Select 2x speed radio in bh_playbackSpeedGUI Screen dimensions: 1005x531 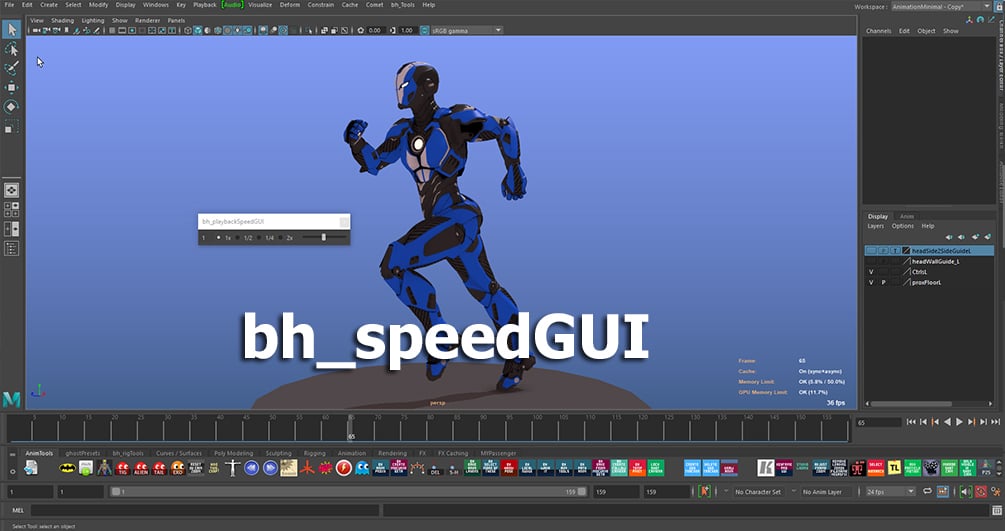[280, 238]
